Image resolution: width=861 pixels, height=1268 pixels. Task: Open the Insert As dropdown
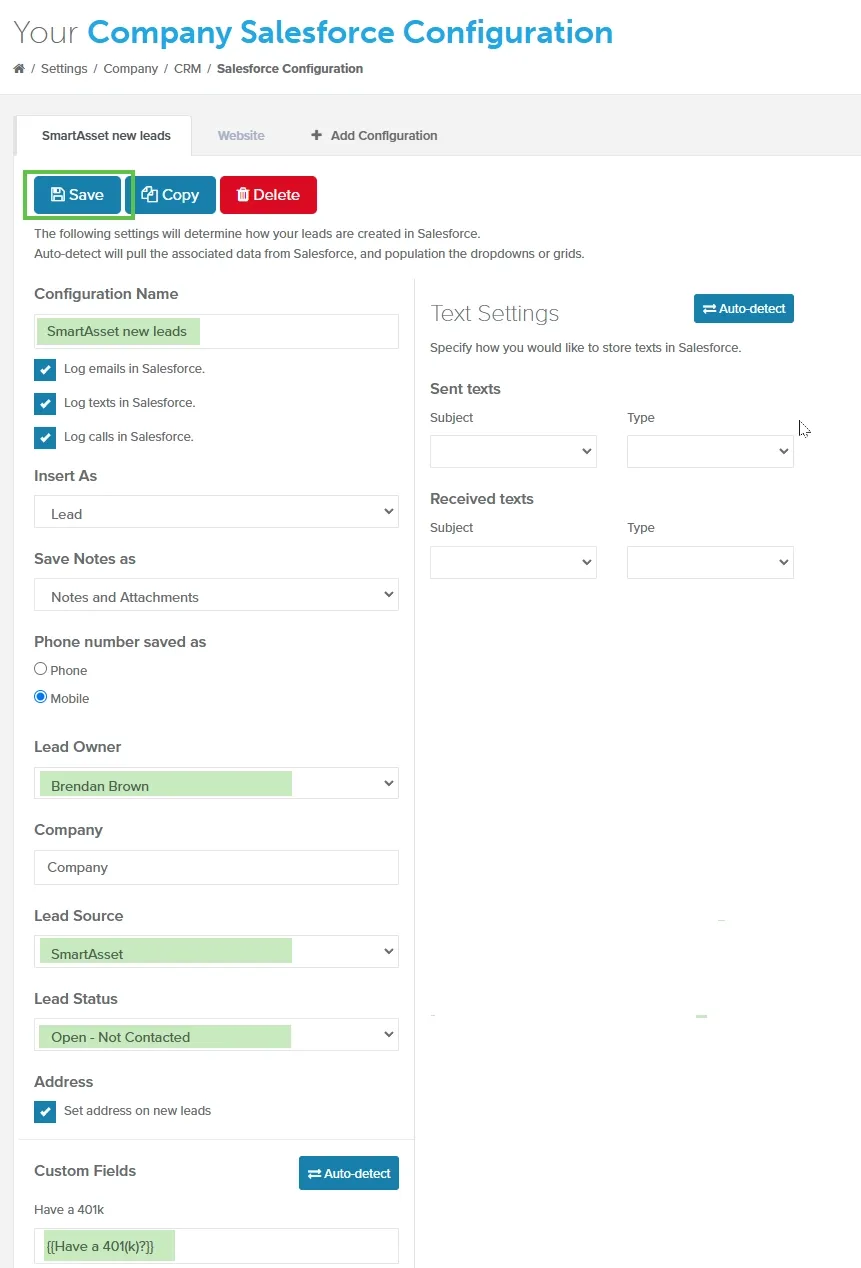216,512
